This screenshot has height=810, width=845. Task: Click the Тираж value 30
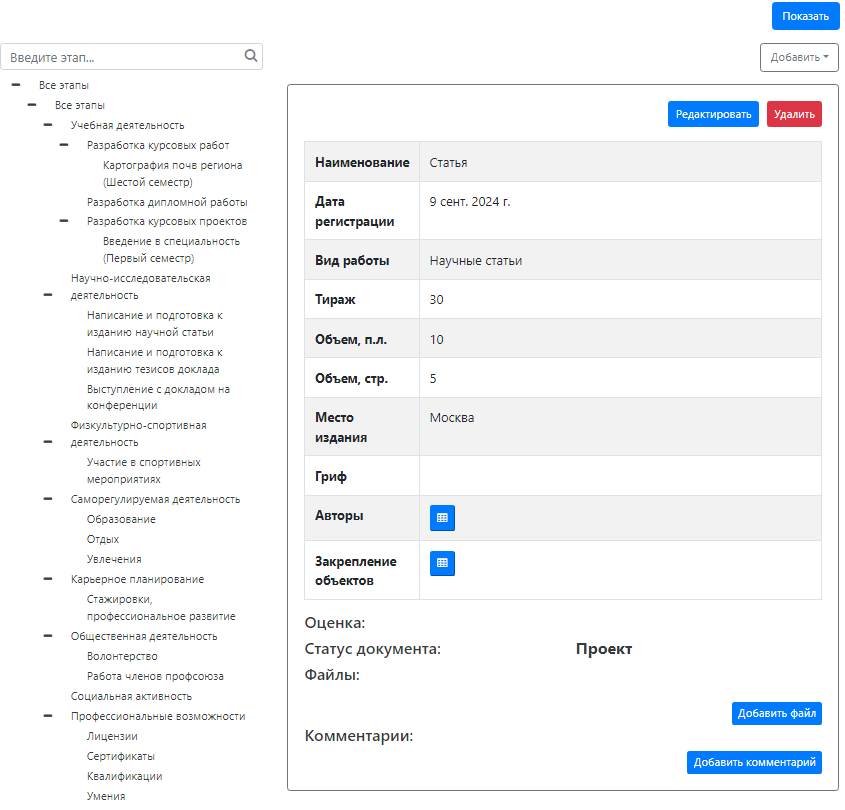[437, 300]
